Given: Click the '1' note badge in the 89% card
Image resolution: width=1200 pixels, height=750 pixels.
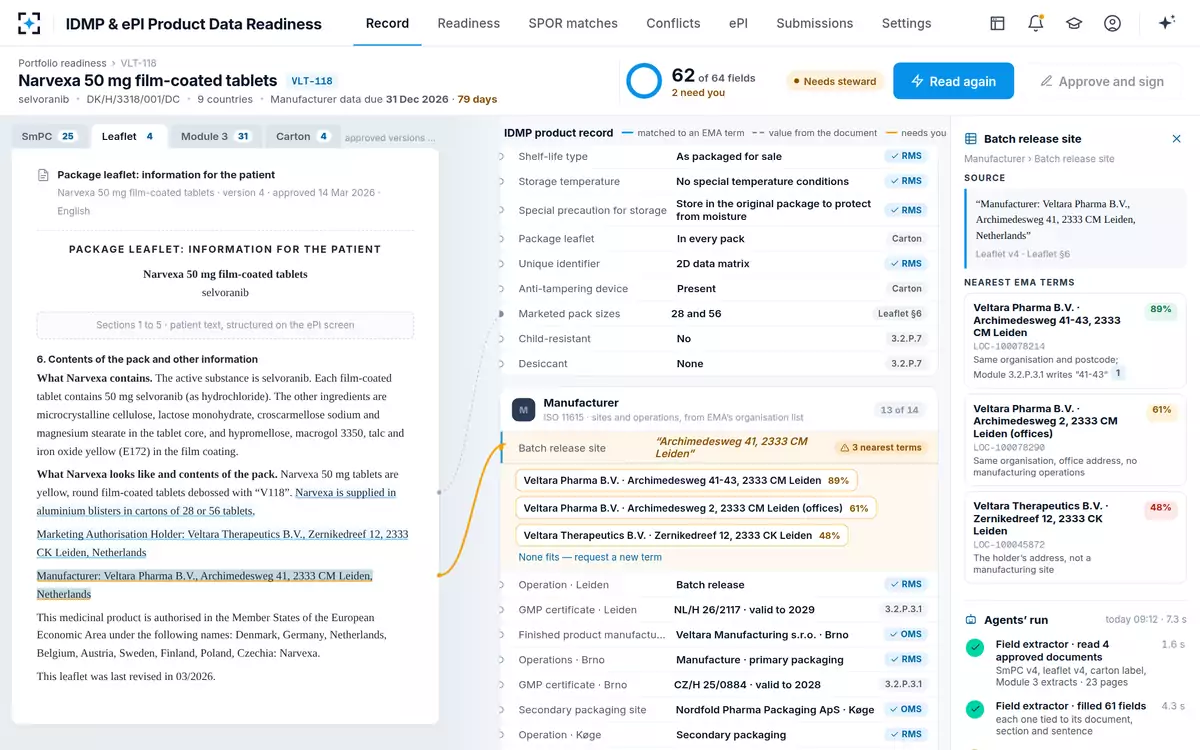Looking at the screenshot, I should [1119, 373].
